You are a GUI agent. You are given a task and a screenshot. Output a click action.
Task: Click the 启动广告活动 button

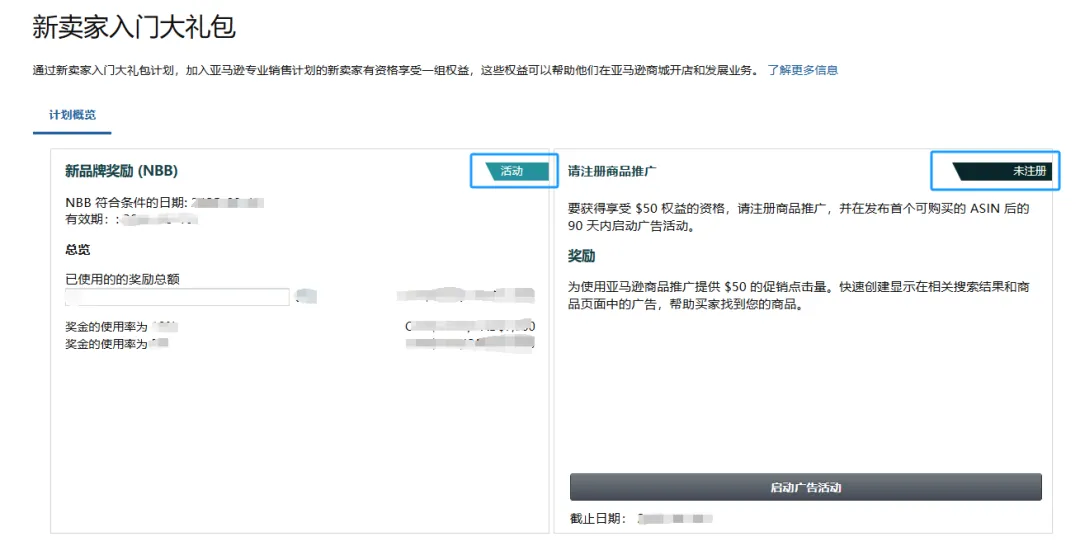[805, 487]
